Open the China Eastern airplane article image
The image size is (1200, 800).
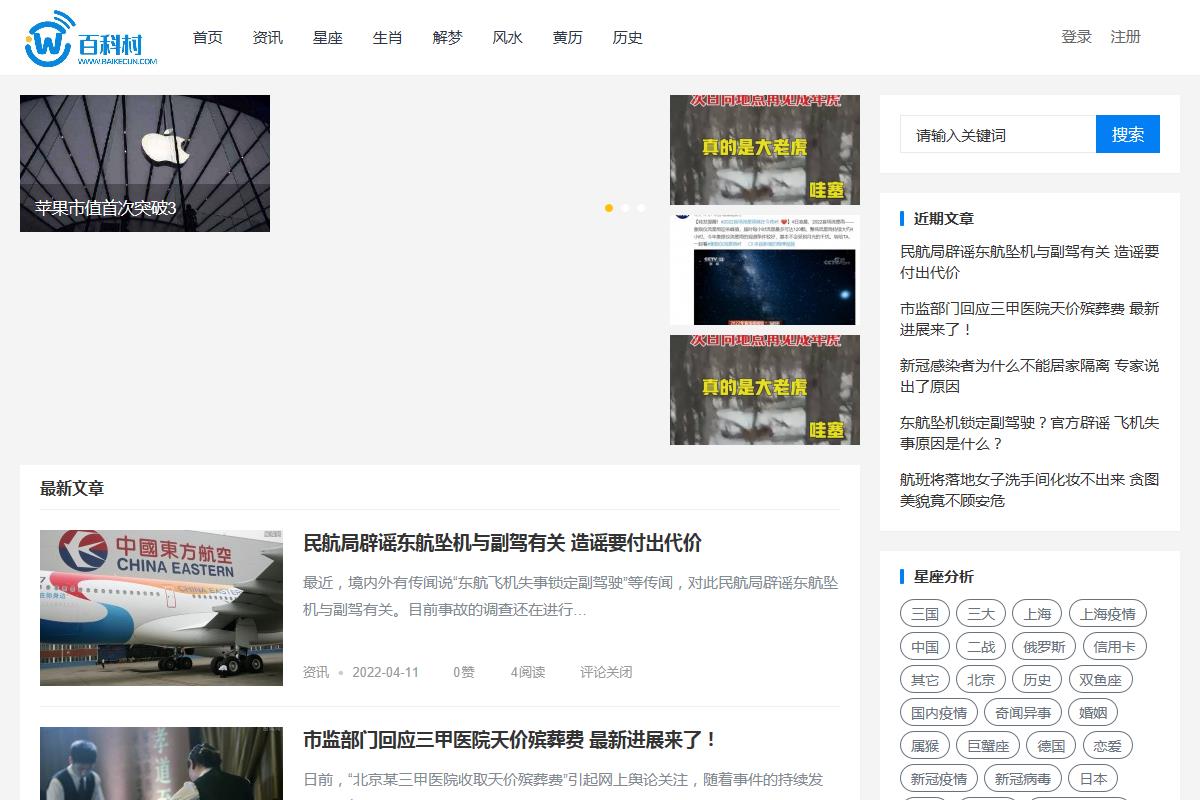tap(161, 608)
